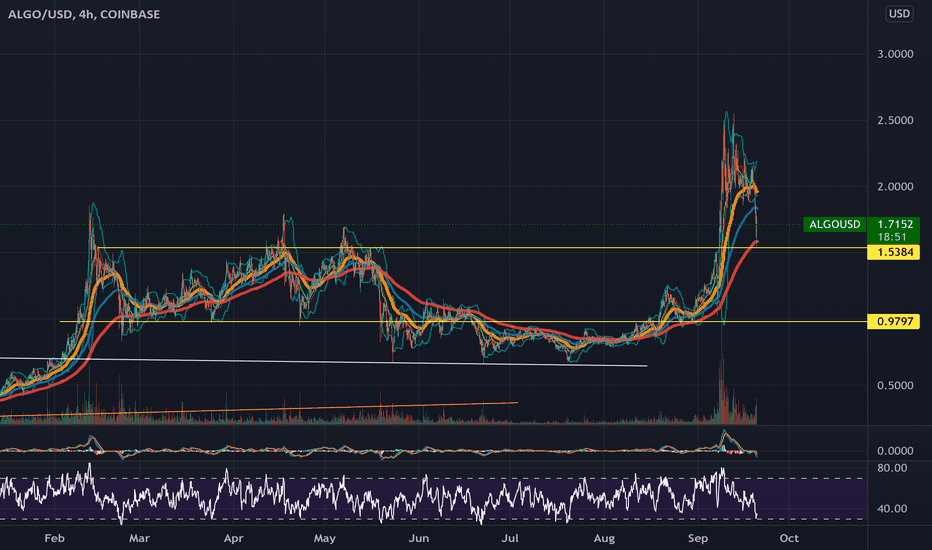Viewport: 932px width, 550px height.
Task: Click the 80.00 RSI axis value
Action: [x=892, y=468]
